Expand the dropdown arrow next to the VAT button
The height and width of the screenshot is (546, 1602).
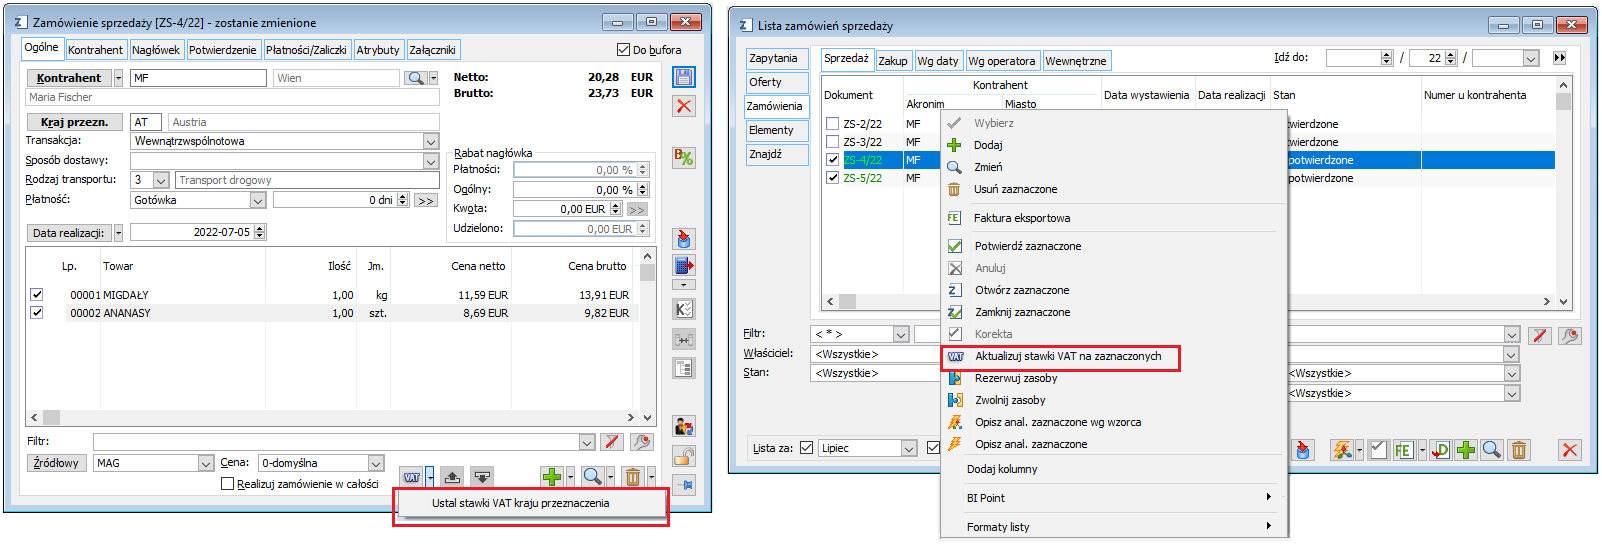430,477
